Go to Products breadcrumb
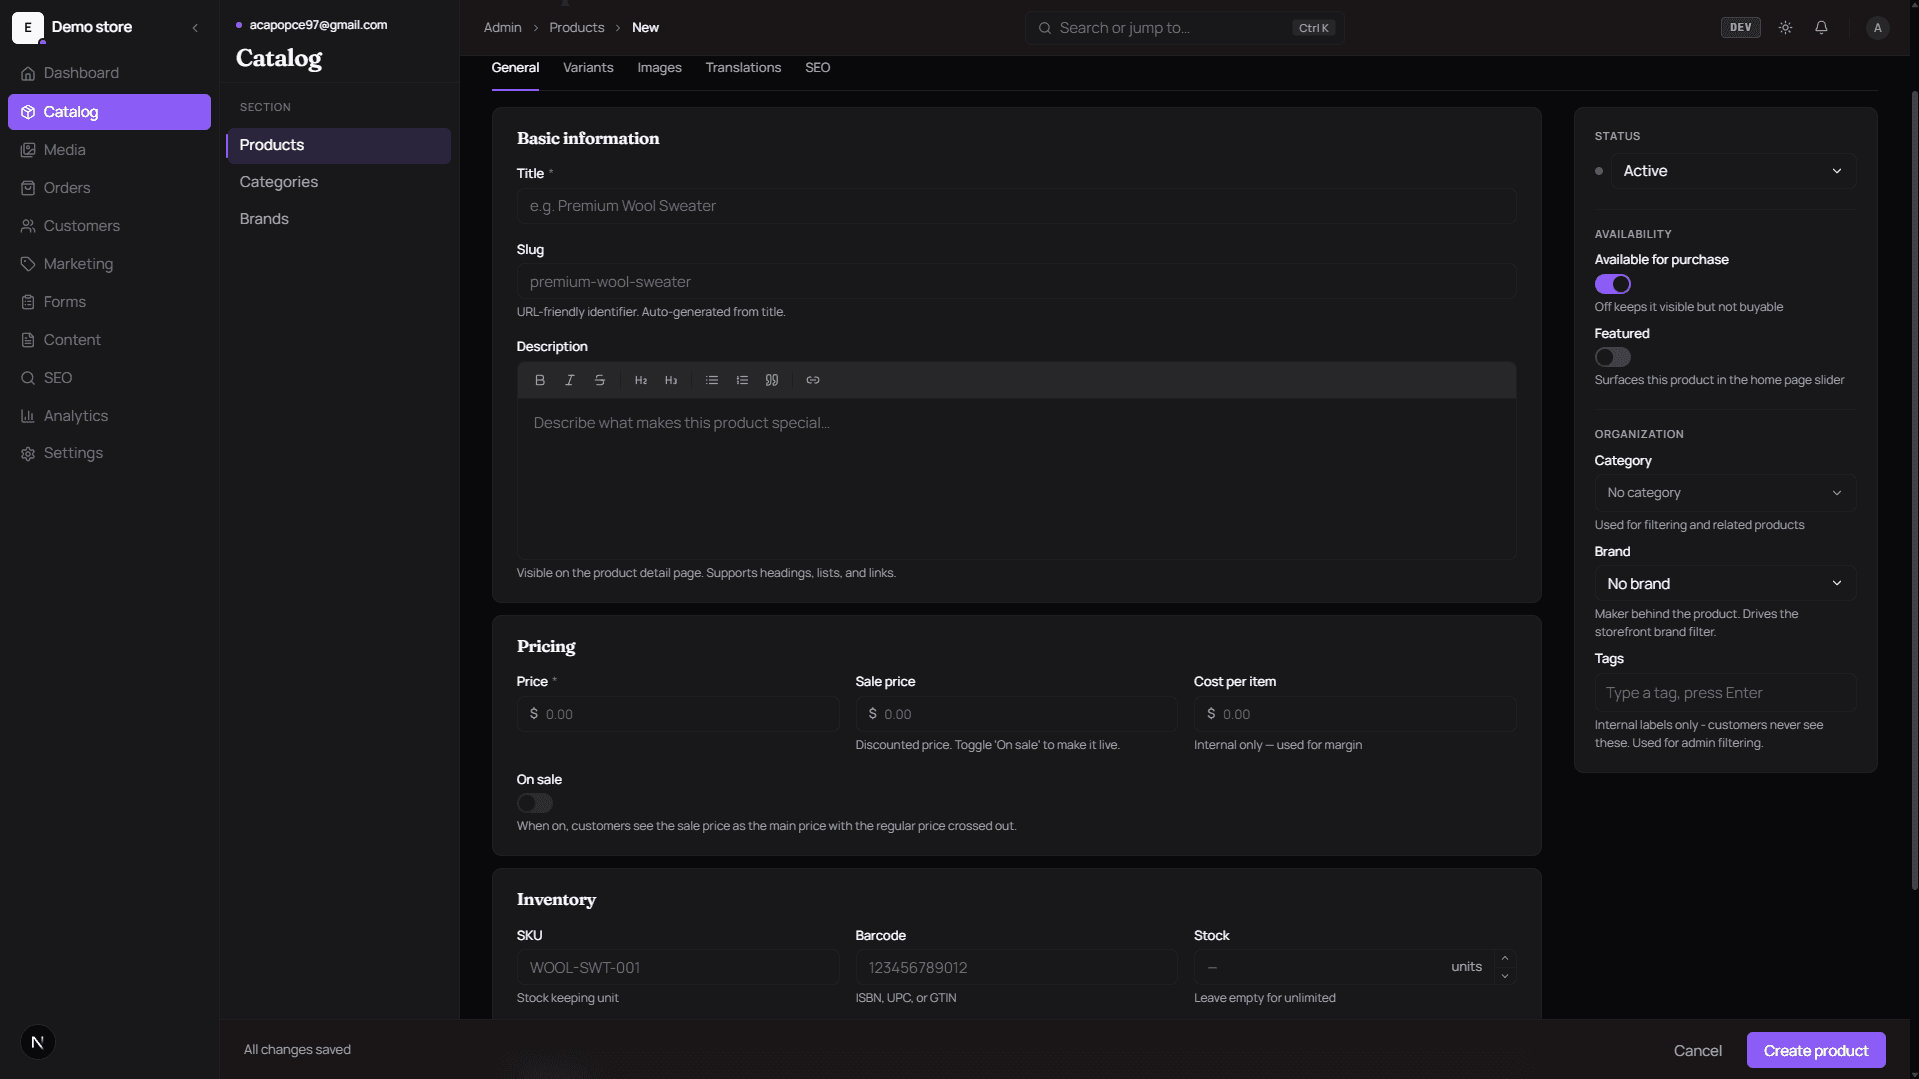The width and height of the screenshot is (1919, 1079). point(576,28)
